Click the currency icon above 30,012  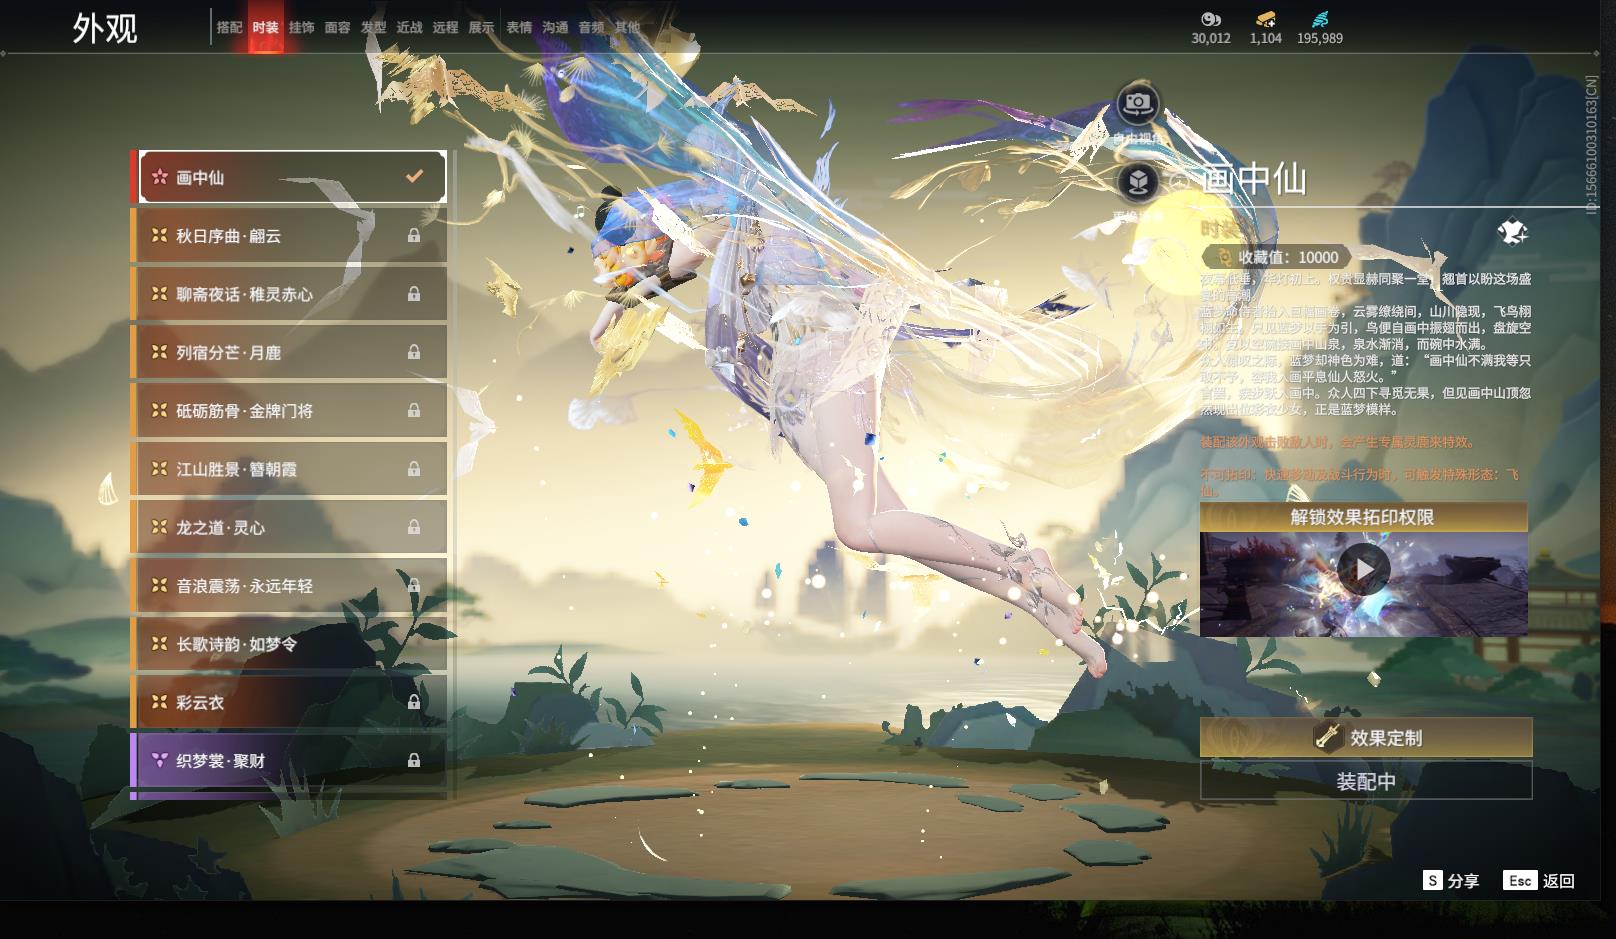(x=1211, y=19)
